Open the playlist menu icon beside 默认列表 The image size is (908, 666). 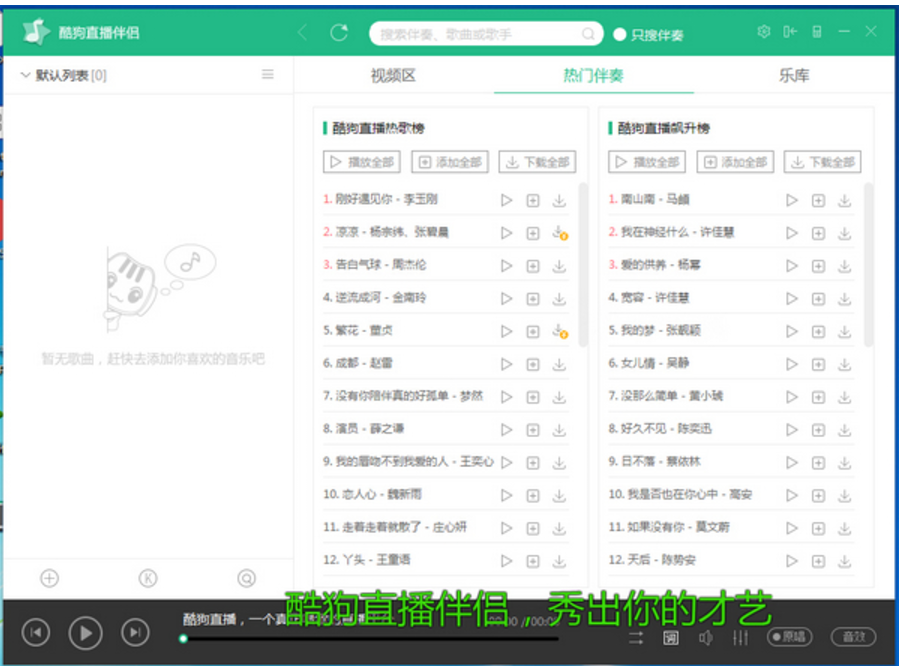pyautogui.click(x=268, y=74)
